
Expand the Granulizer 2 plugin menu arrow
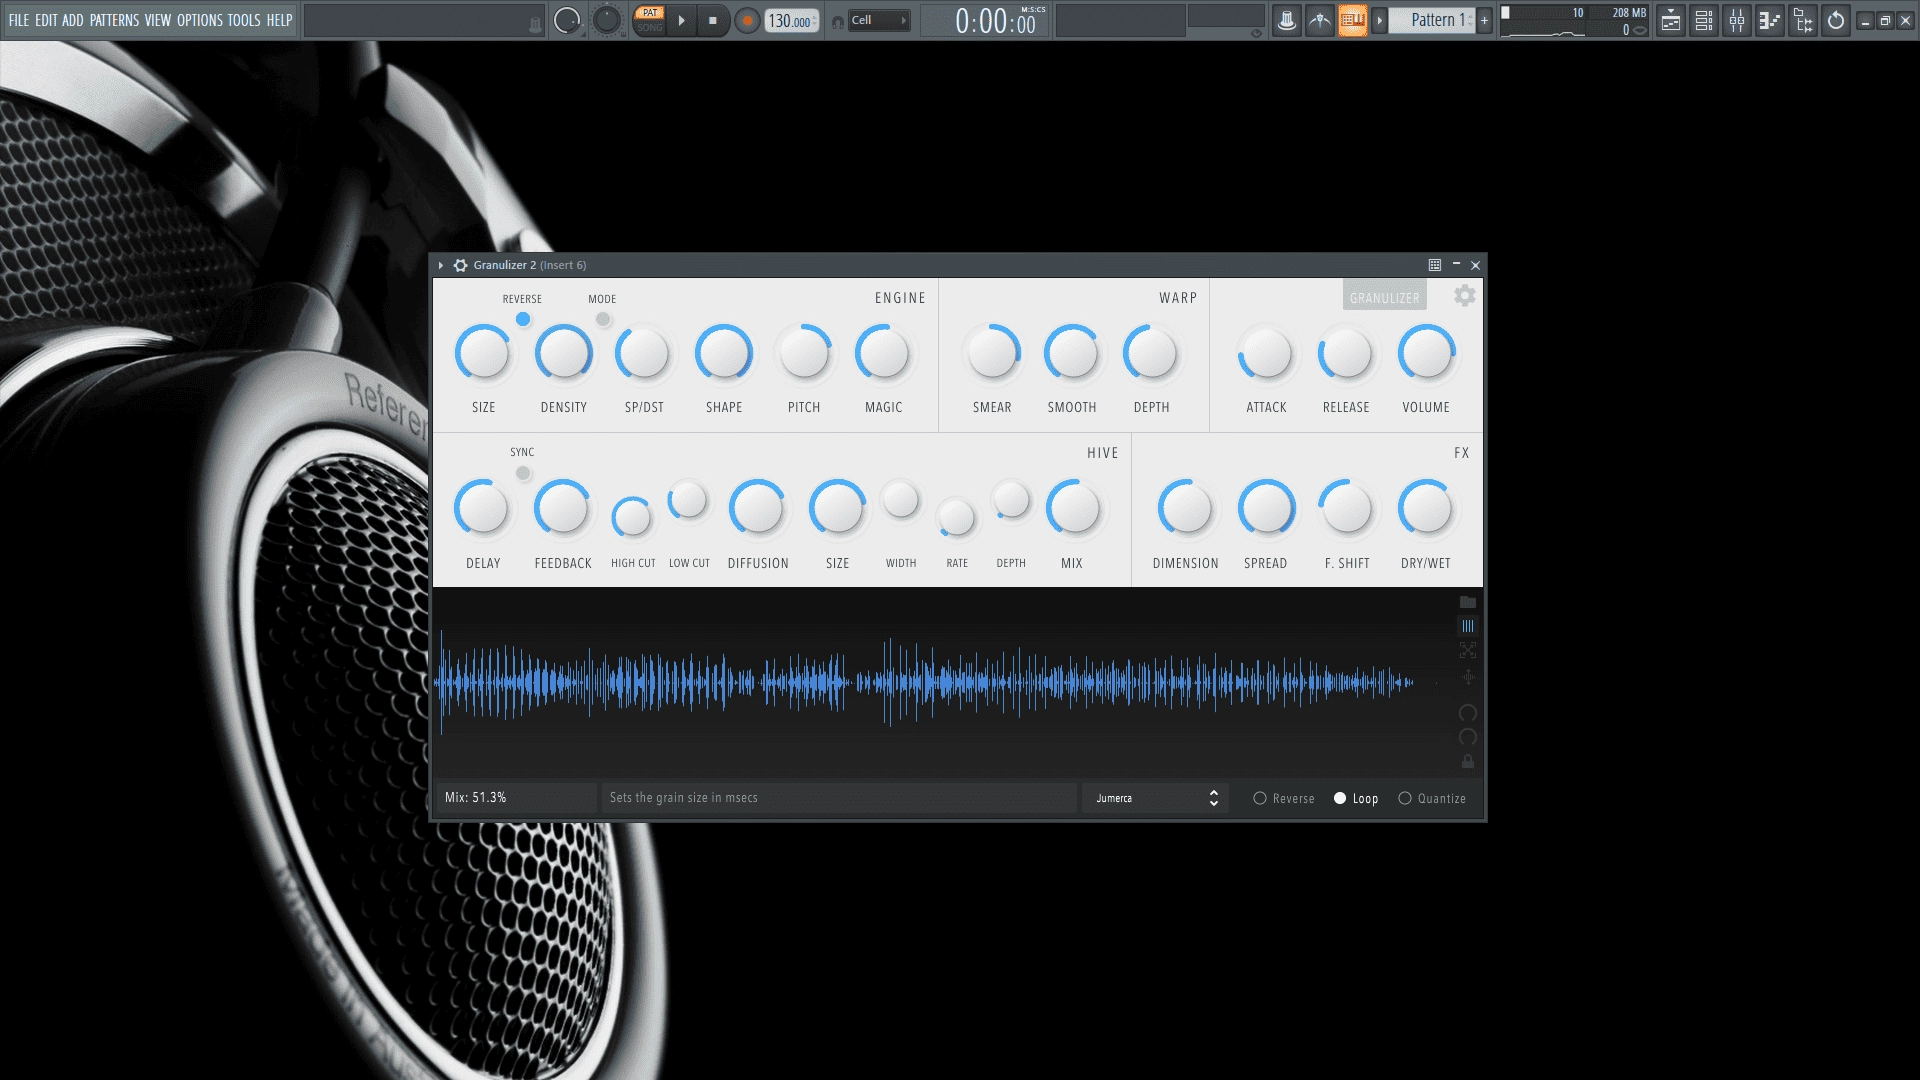coord(440,265)
